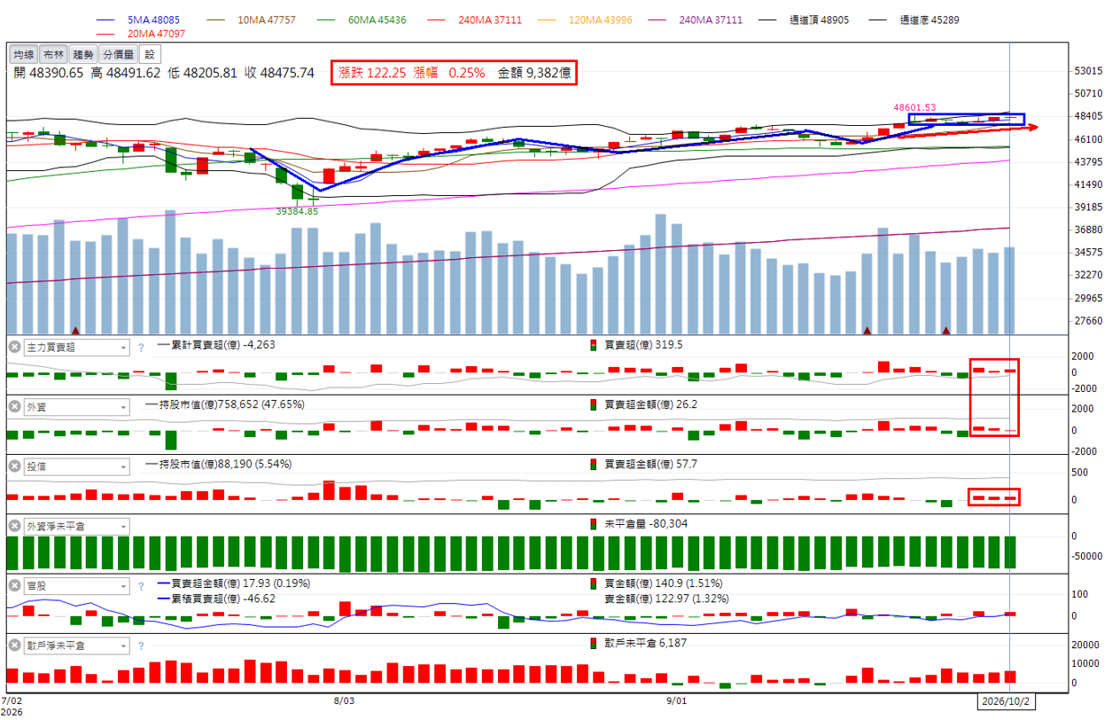Click the 累計買賣超(億) -4,263 legend
1120x720 pixels.
coord(216,345)
